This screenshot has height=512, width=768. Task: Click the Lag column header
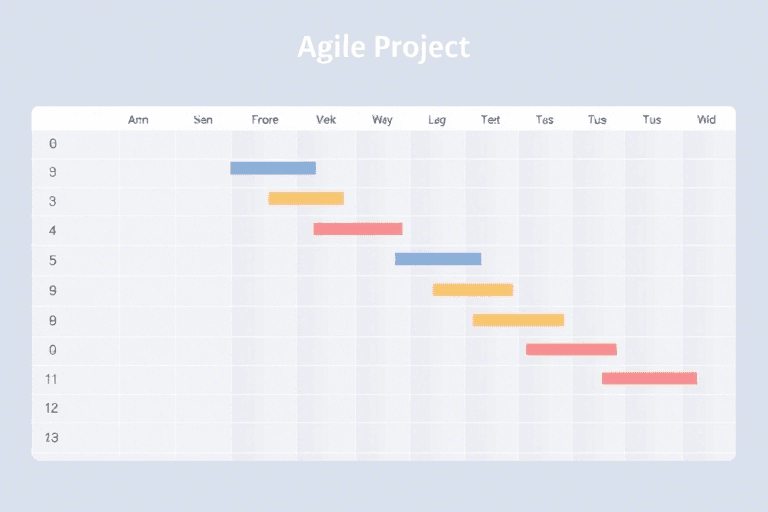437,120
